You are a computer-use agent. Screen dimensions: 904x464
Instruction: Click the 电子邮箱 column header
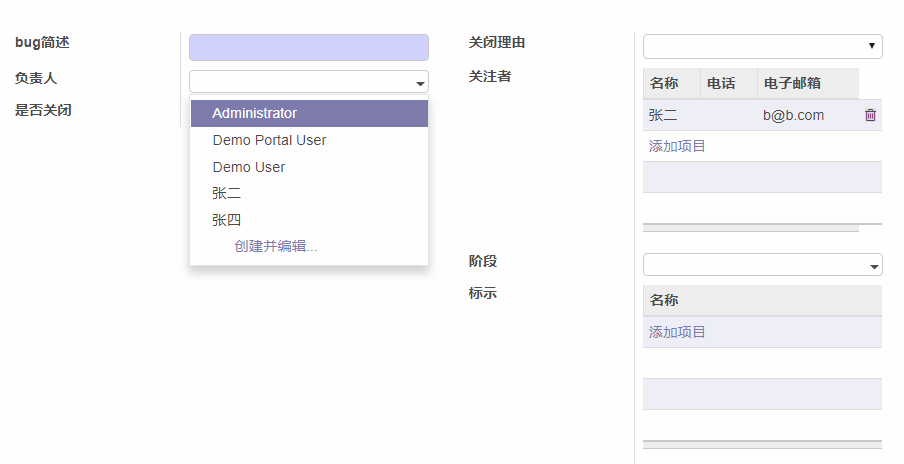pyautogui.click(x=808, y=83)
